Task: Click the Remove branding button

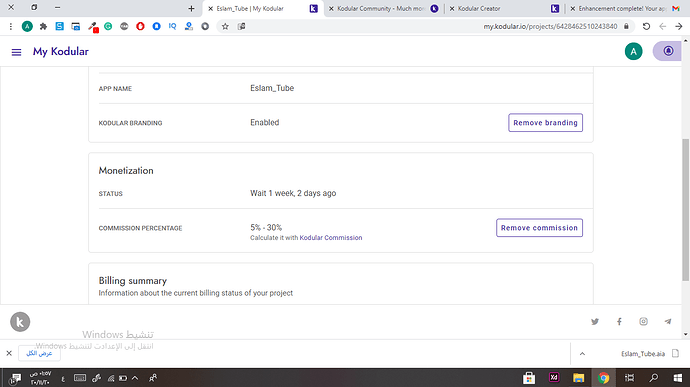Action: (545, 123)
